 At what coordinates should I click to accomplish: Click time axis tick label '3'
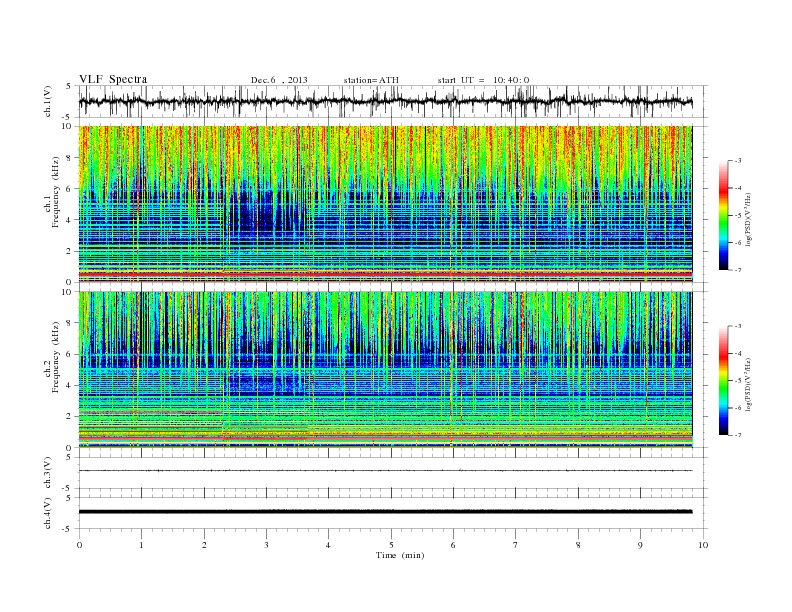[x=266, y=545]
